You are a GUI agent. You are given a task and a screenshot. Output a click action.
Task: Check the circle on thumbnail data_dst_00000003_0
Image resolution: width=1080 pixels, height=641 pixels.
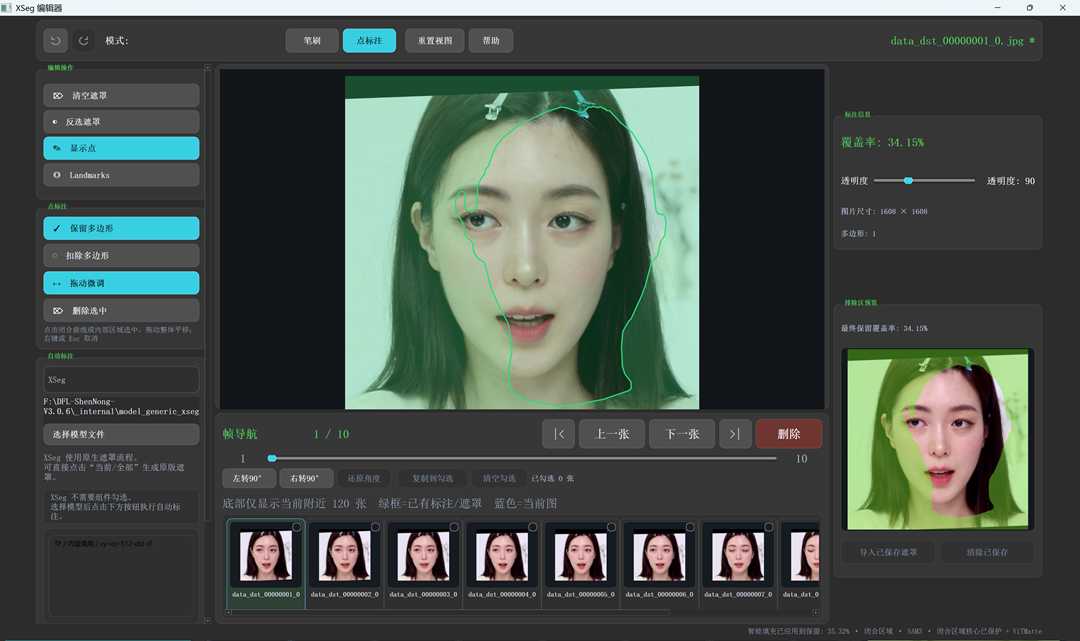pyautogui.click(x=454, y=527)
